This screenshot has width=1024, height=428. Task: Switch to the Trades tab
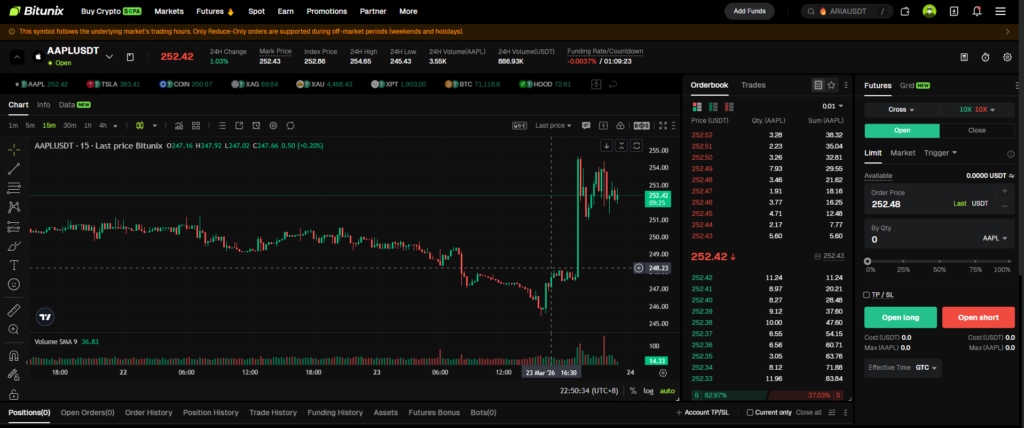[753, 85]
